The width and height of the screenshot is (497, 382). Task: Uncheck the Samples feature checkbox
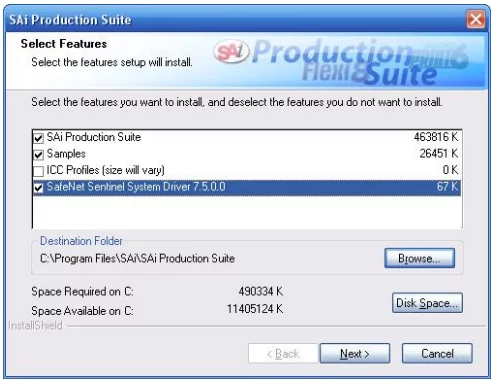pyautogui.click(x=38, y=154)
